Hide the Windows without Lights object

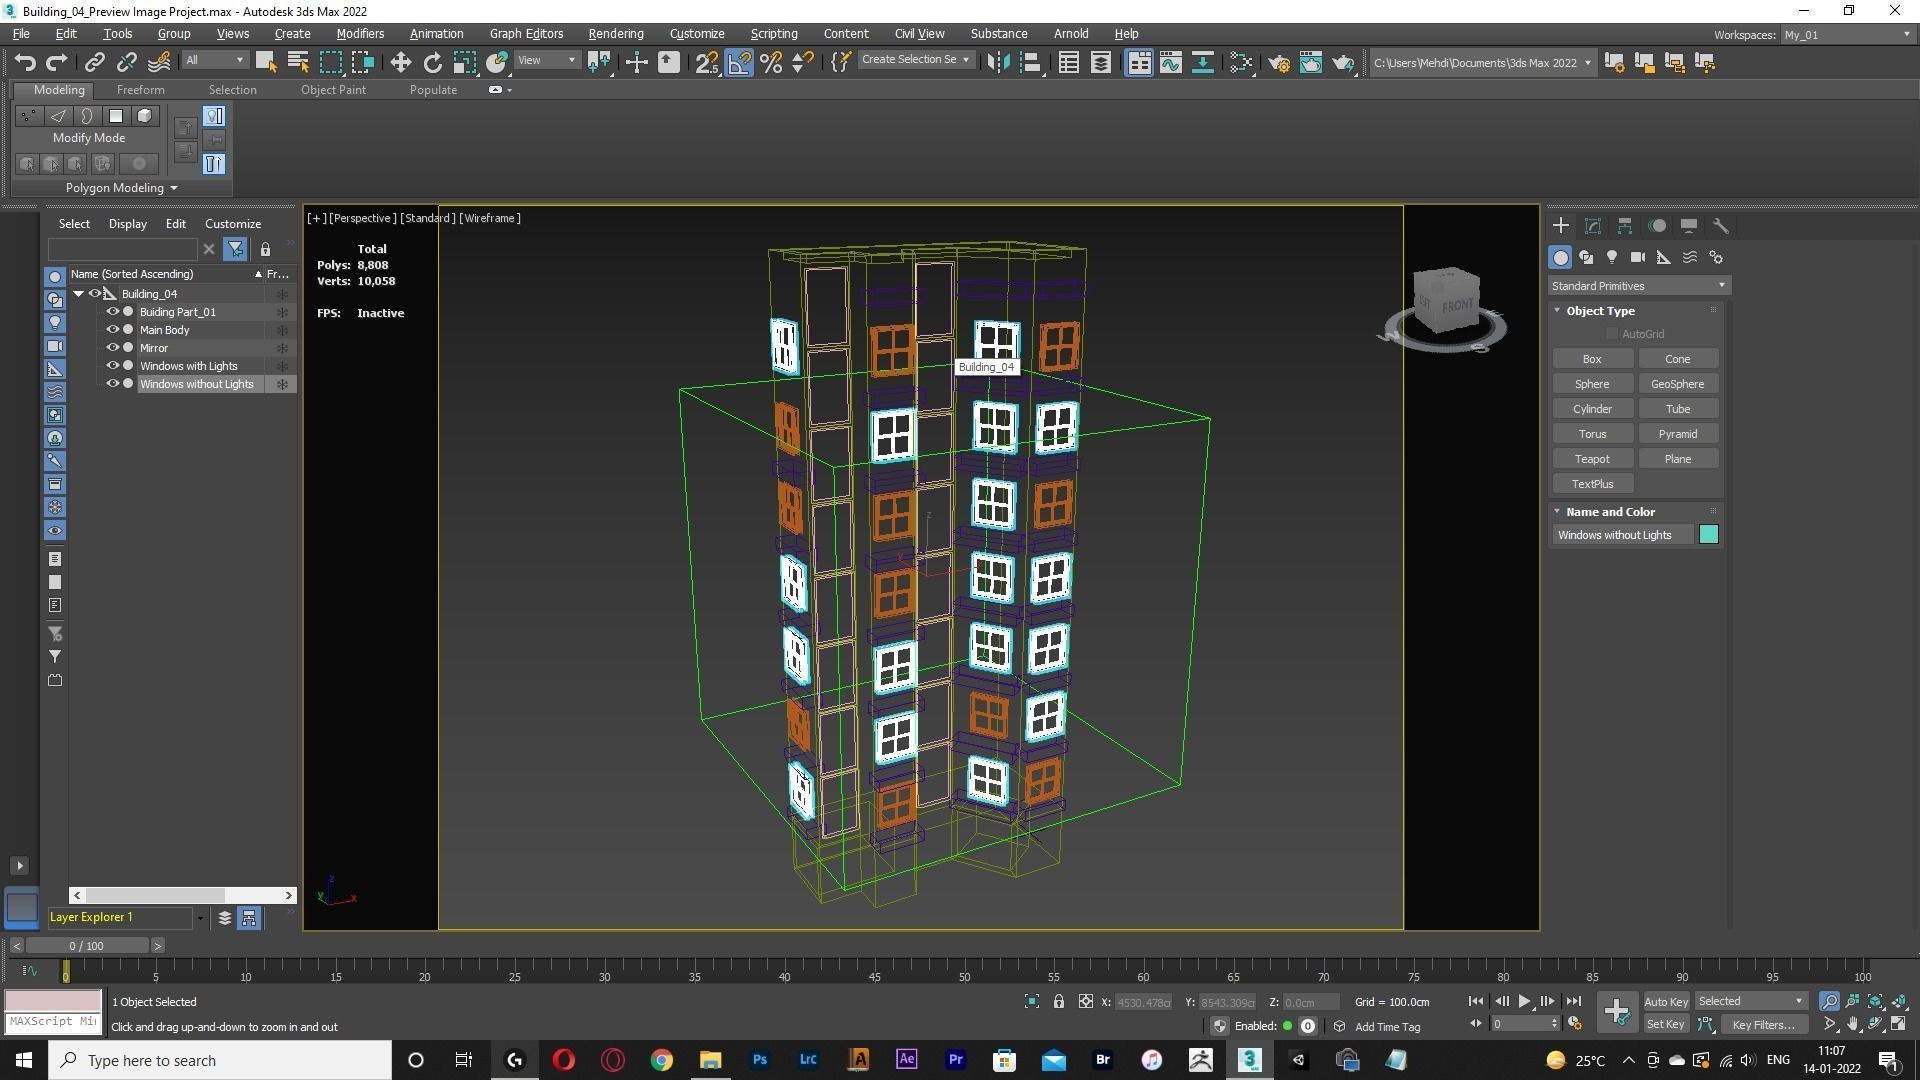click(x=112, y=384)
